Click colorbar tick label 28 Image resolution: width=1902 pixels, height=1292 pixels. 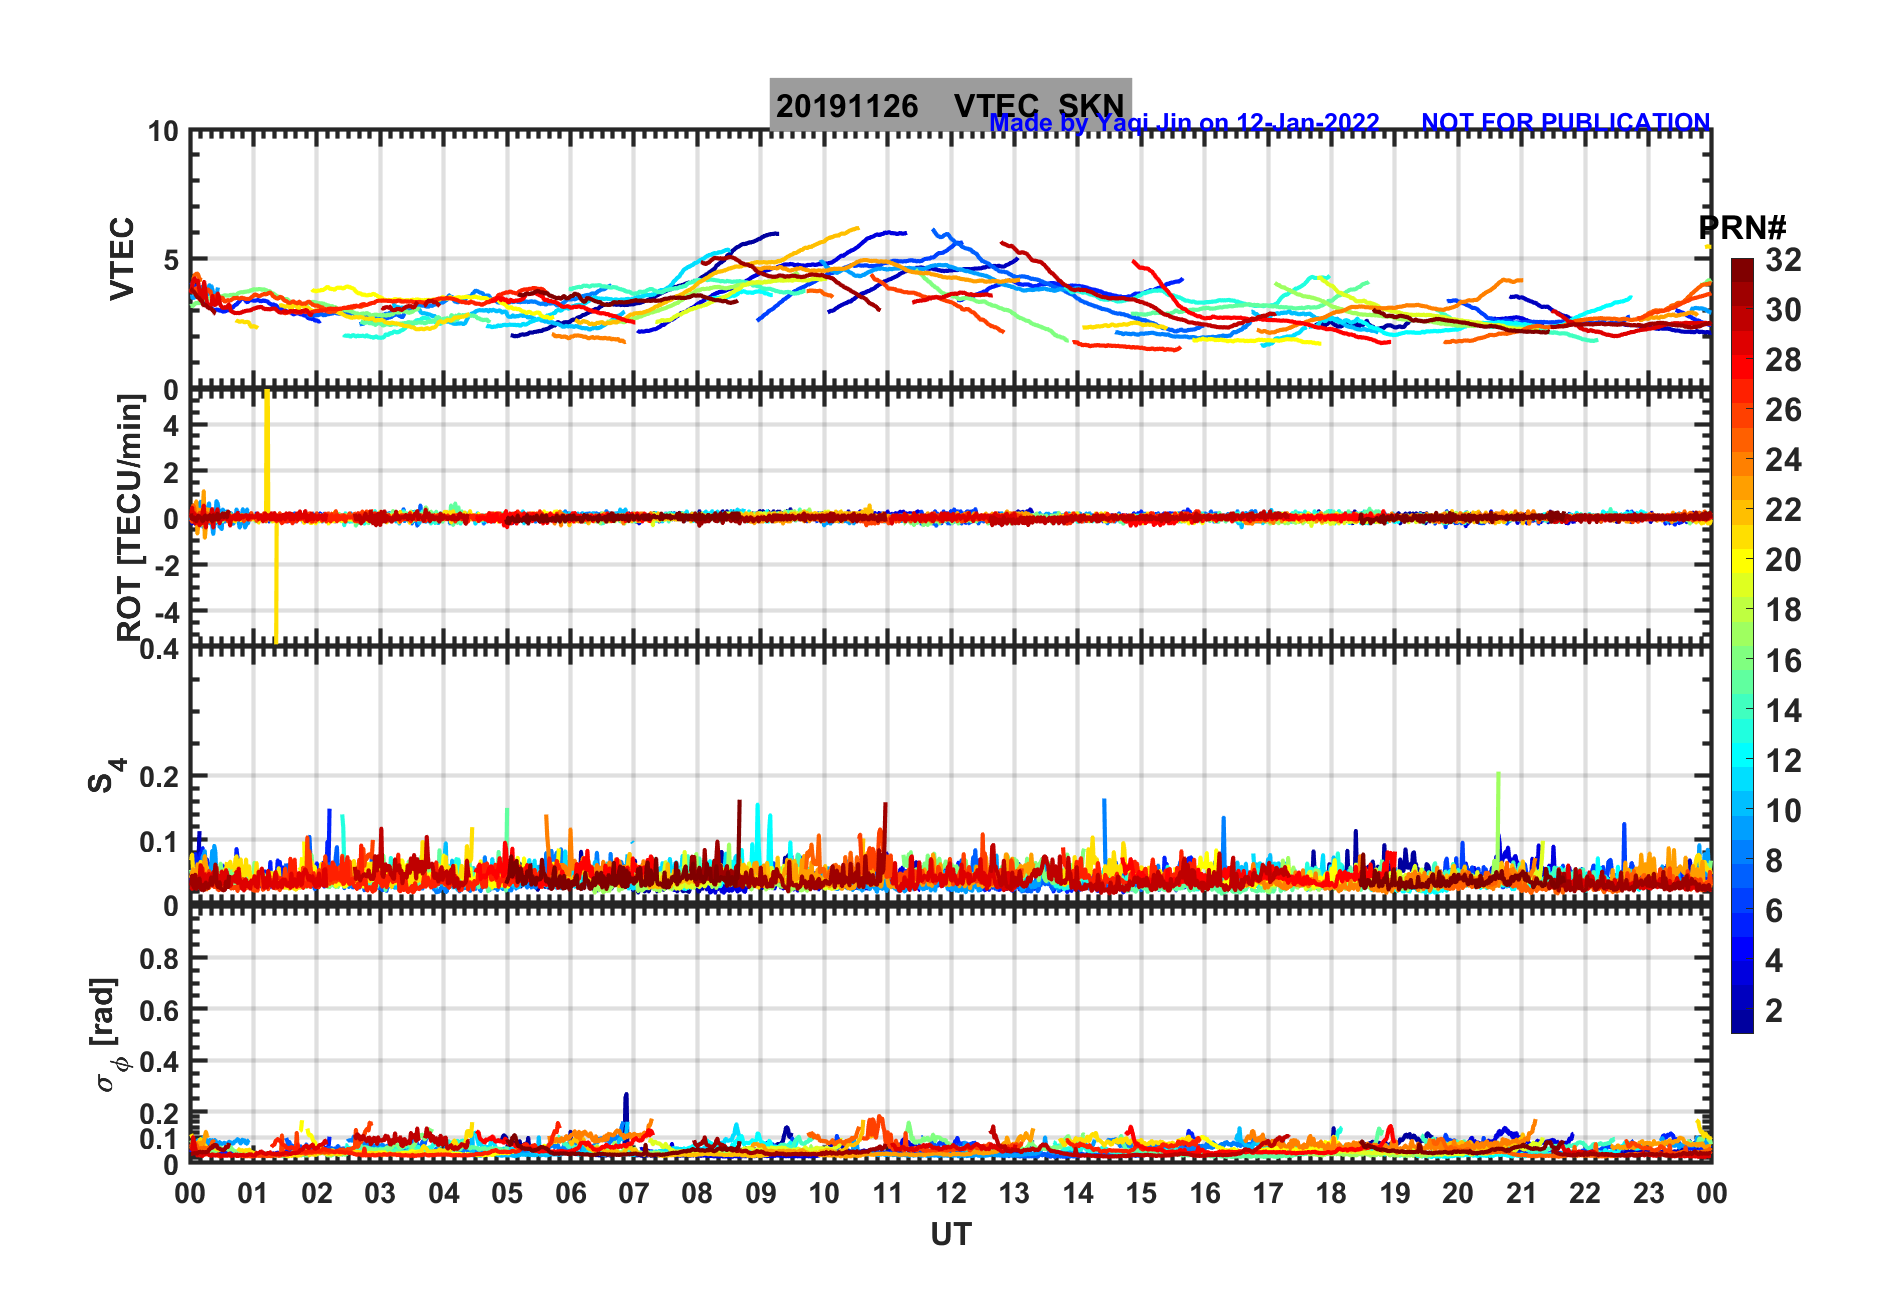(x=1783, y=360)
